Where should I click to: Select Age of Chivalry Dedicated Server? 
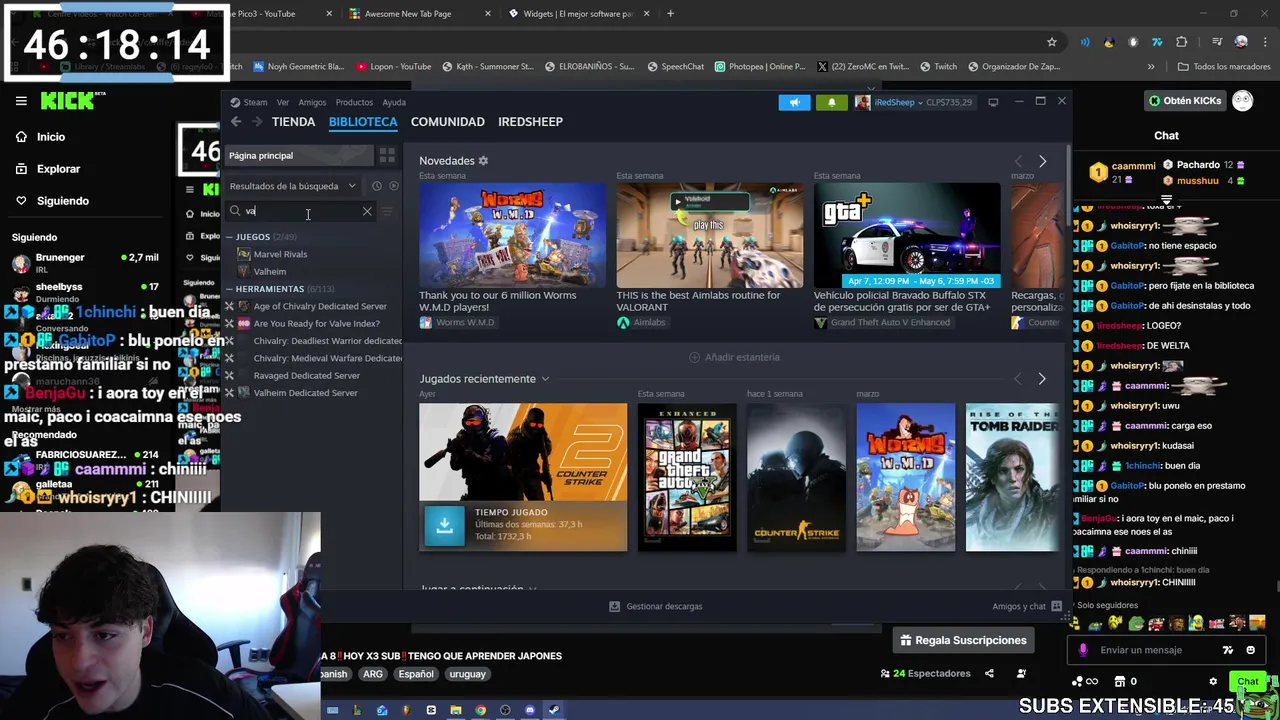click(320, 307)
